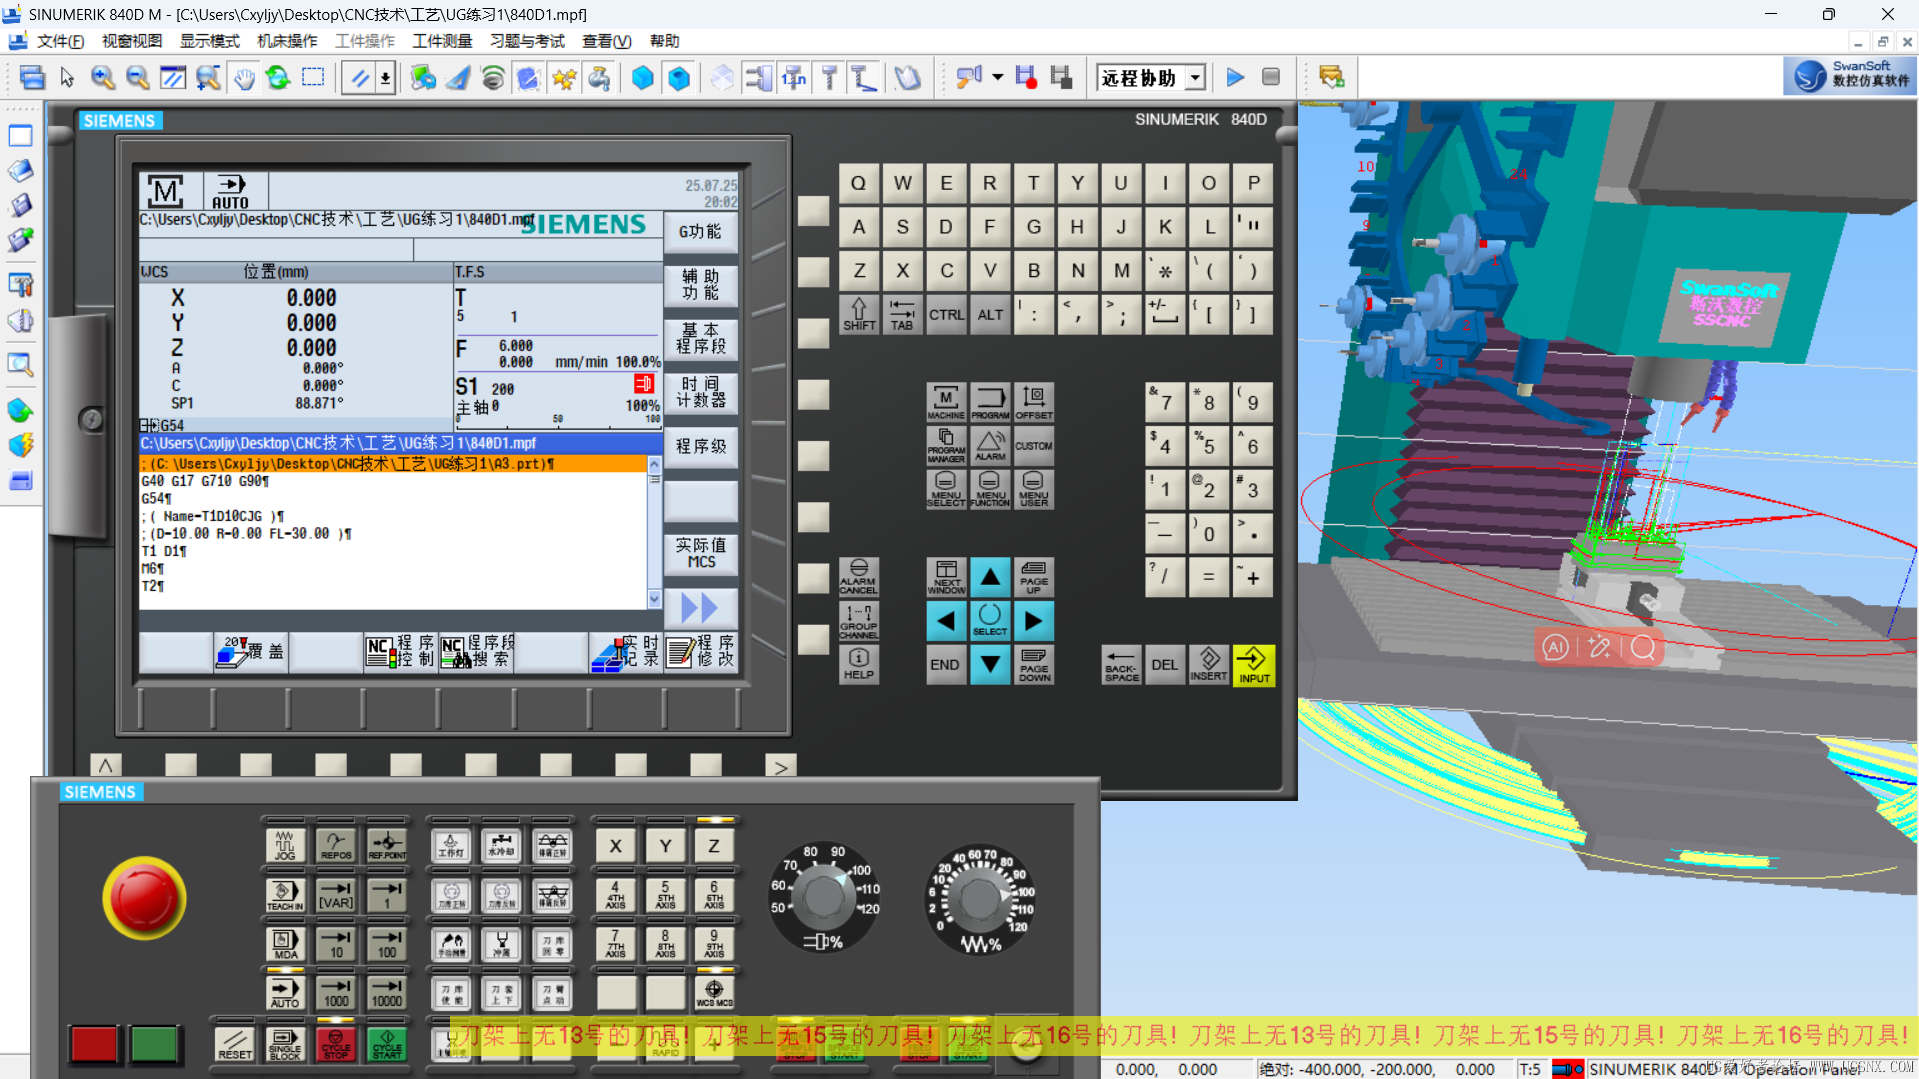1919x1079 pixels.
Task: Click the program list scroll-up arrow
Action: [654, 465]
